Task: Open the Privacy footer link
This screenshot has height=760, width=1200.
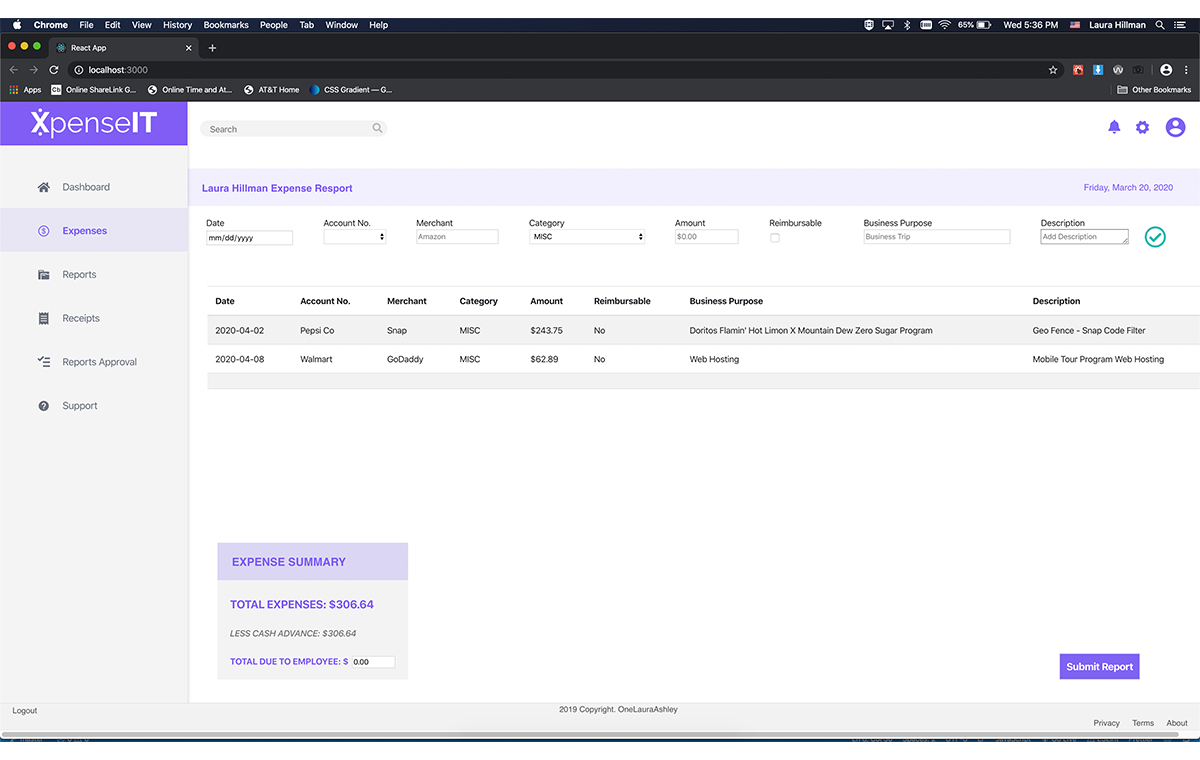Action: coord(1106,723)
